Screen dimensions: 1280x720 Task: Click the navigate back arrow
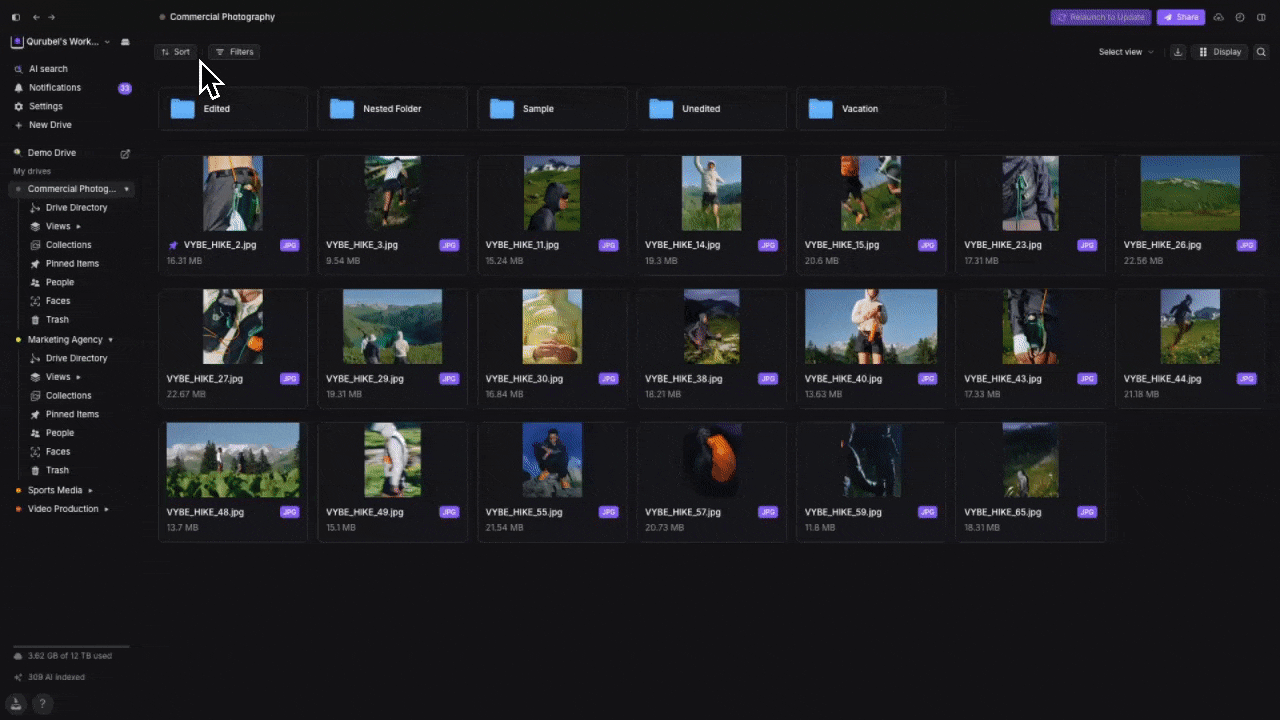[x=37, y=17]
